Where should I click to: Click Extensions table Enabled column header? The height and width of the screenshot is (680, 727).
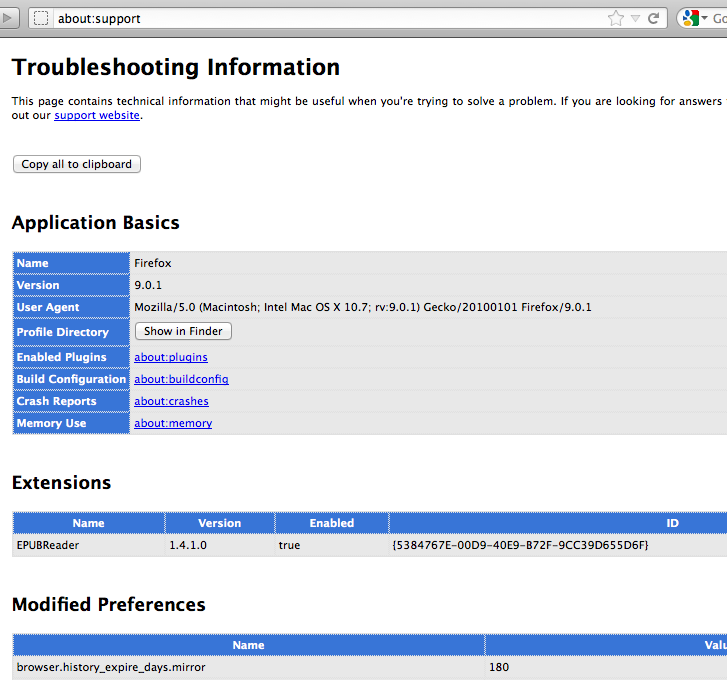point(332,523)
